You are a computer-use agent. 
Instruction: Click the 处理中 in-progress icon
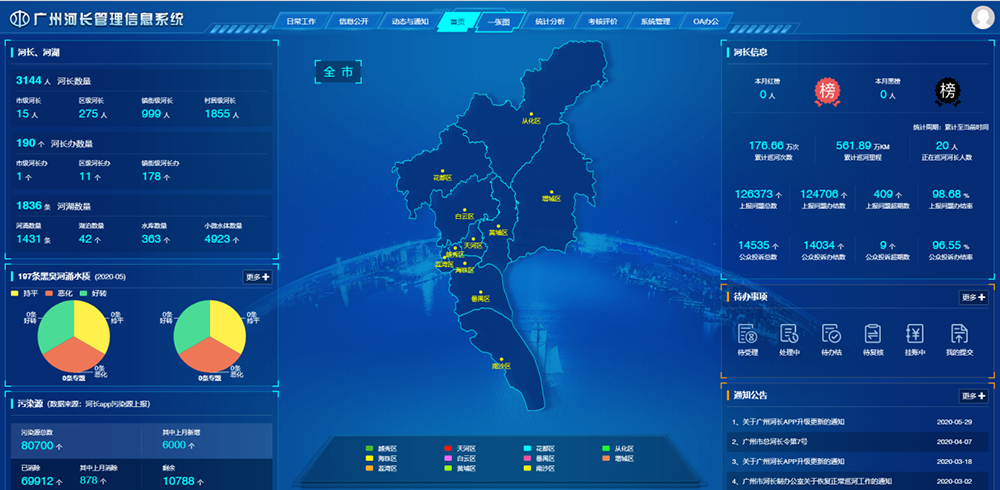(x=789, y=335)
